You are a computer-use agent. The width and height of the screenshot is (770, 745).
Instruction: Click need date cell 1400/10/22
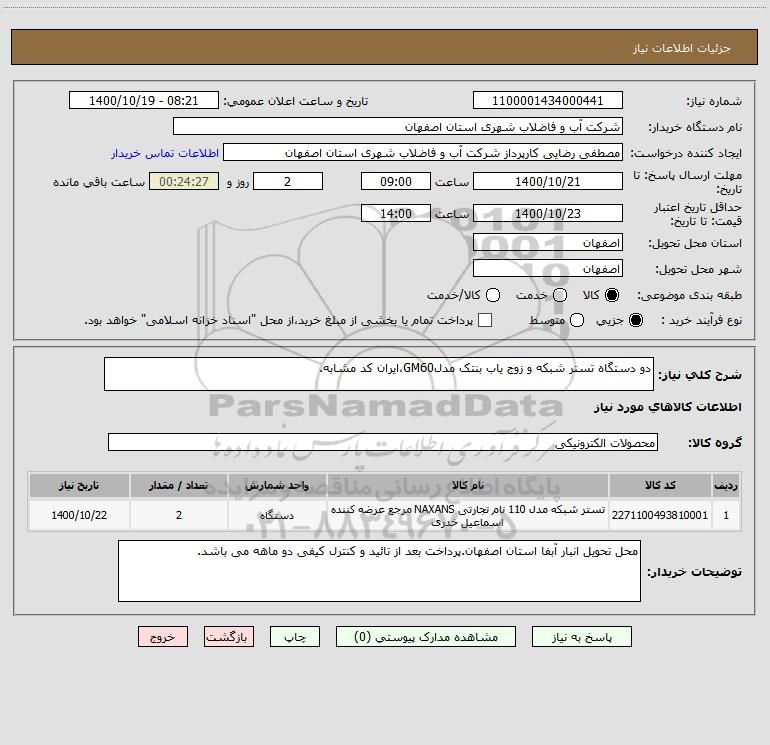click(x=79, y=515)
